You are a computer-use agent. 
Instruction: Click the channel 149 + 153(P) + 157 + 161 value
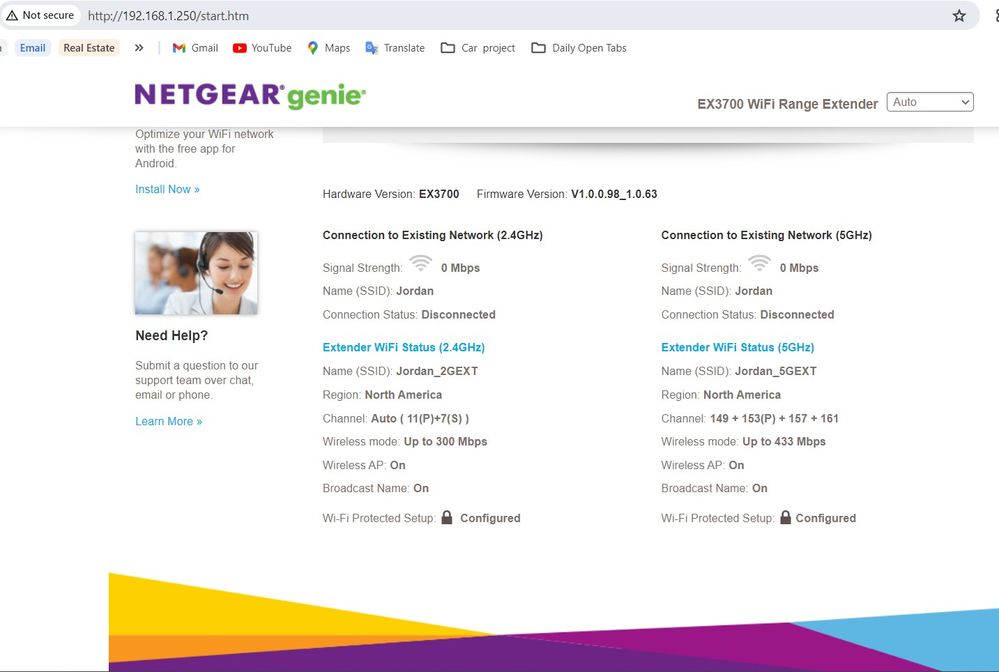click(774, 418)
